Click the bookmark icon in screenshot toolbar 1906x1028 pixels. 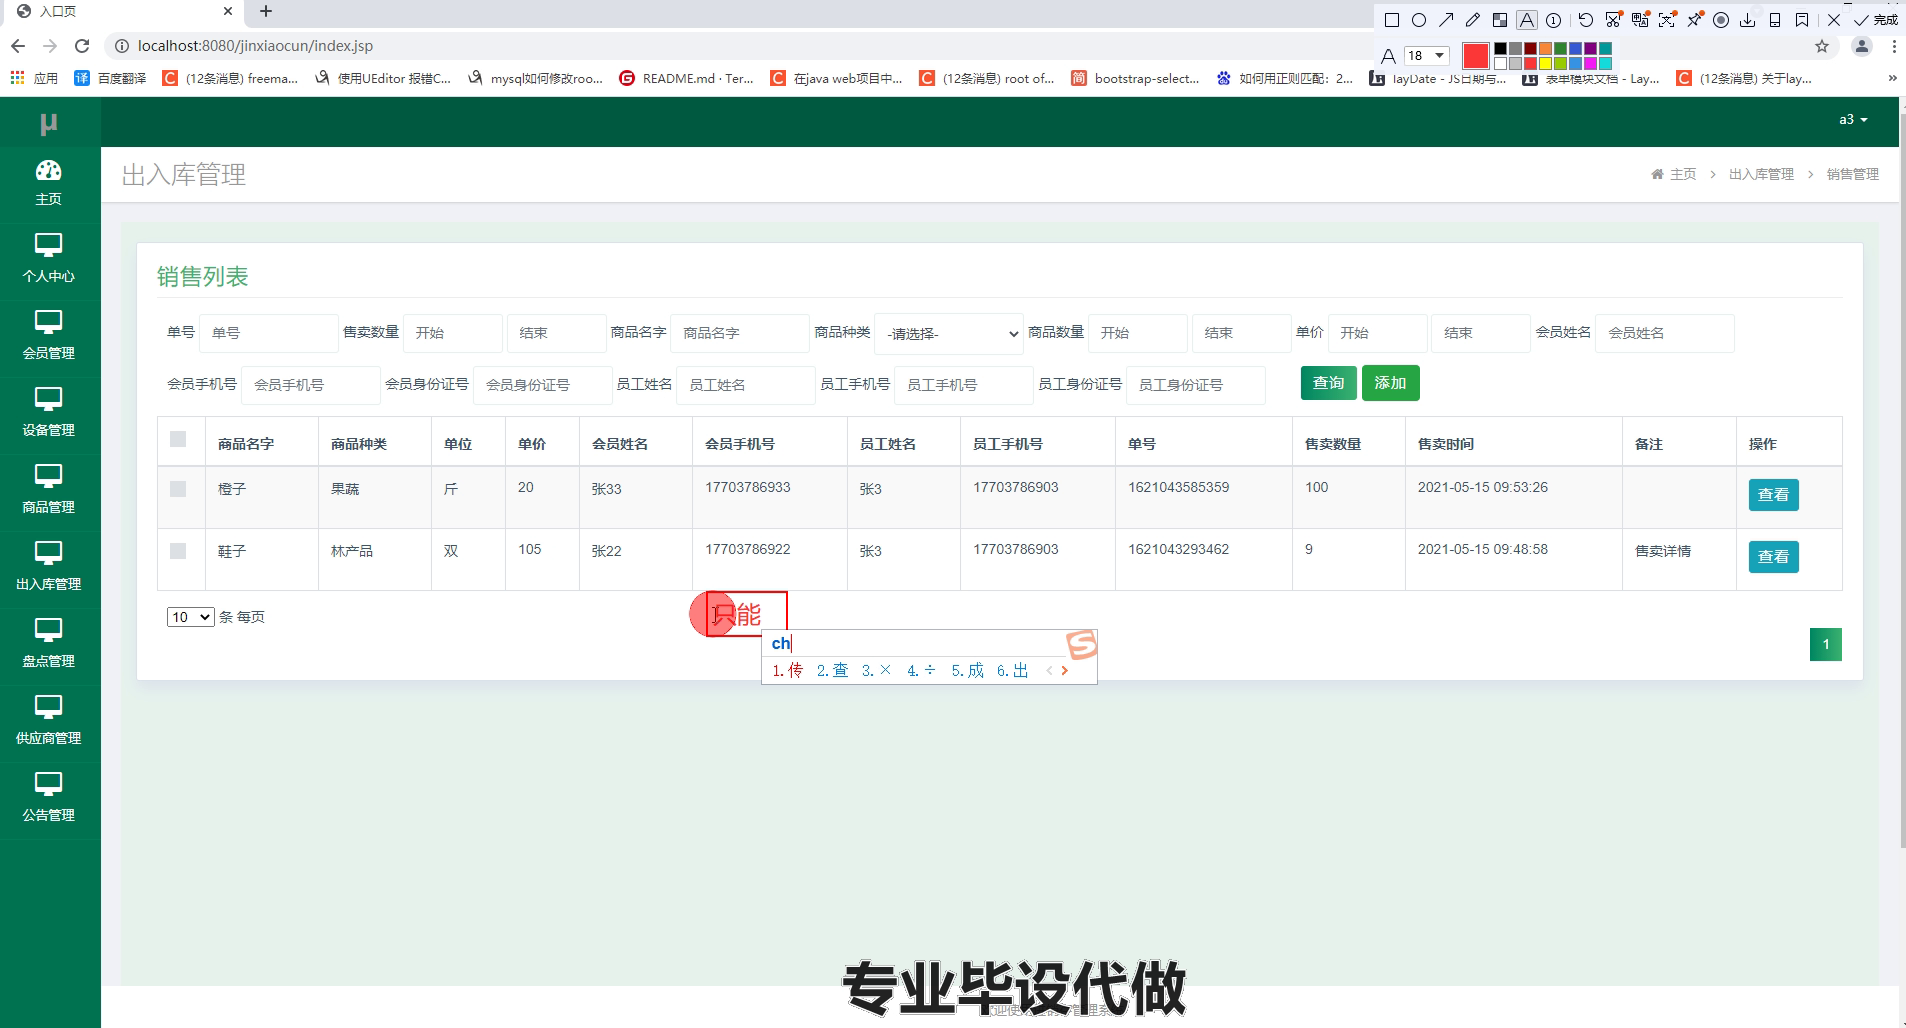(1802, 20)
